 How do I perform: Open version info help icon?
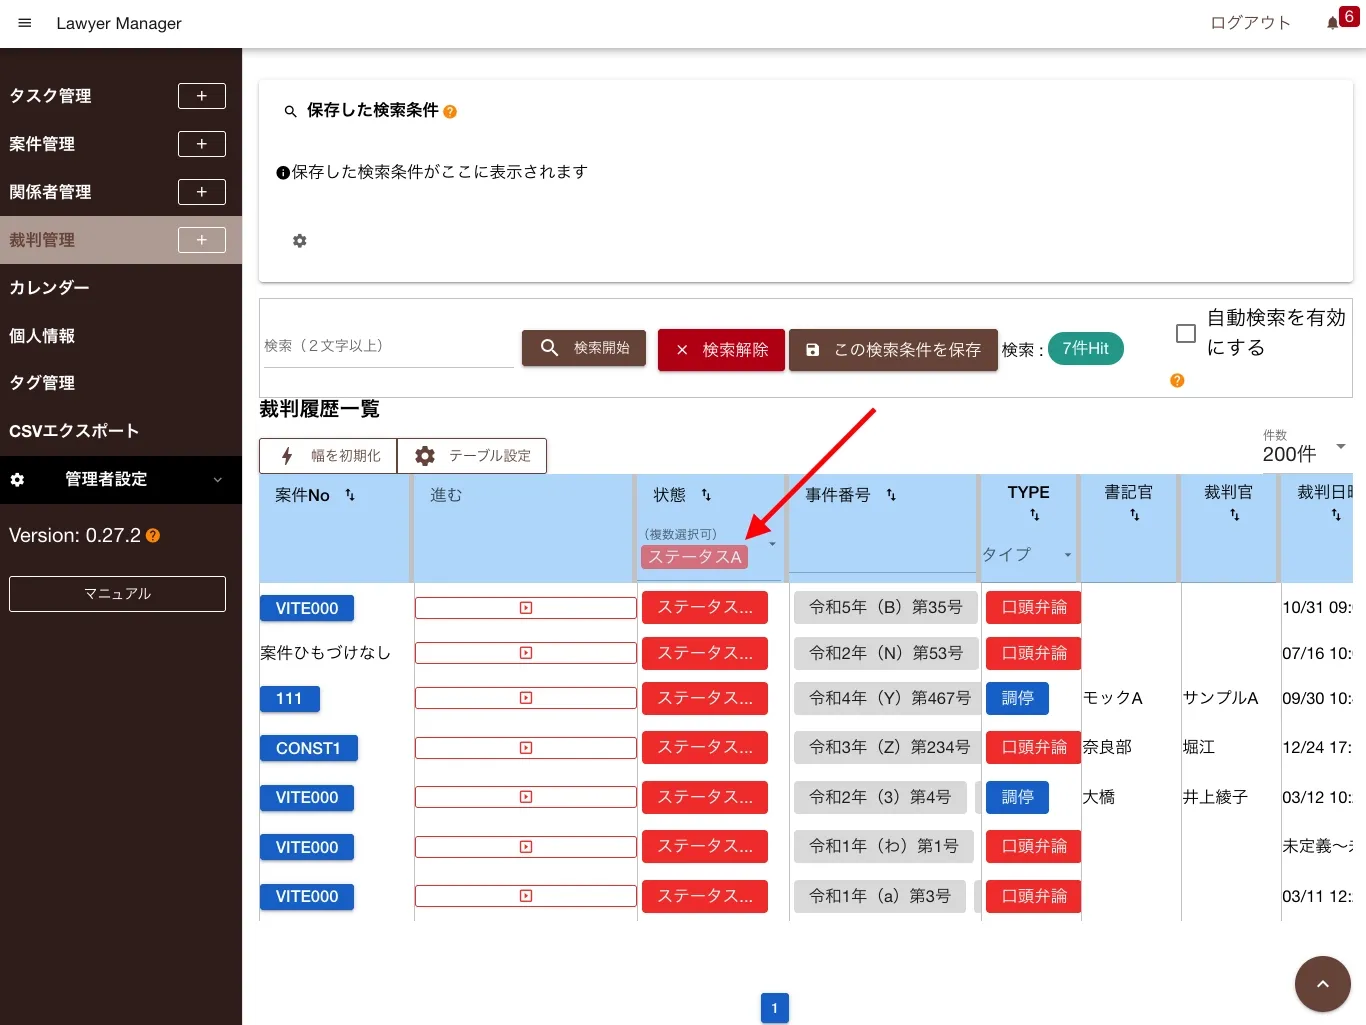153,536
